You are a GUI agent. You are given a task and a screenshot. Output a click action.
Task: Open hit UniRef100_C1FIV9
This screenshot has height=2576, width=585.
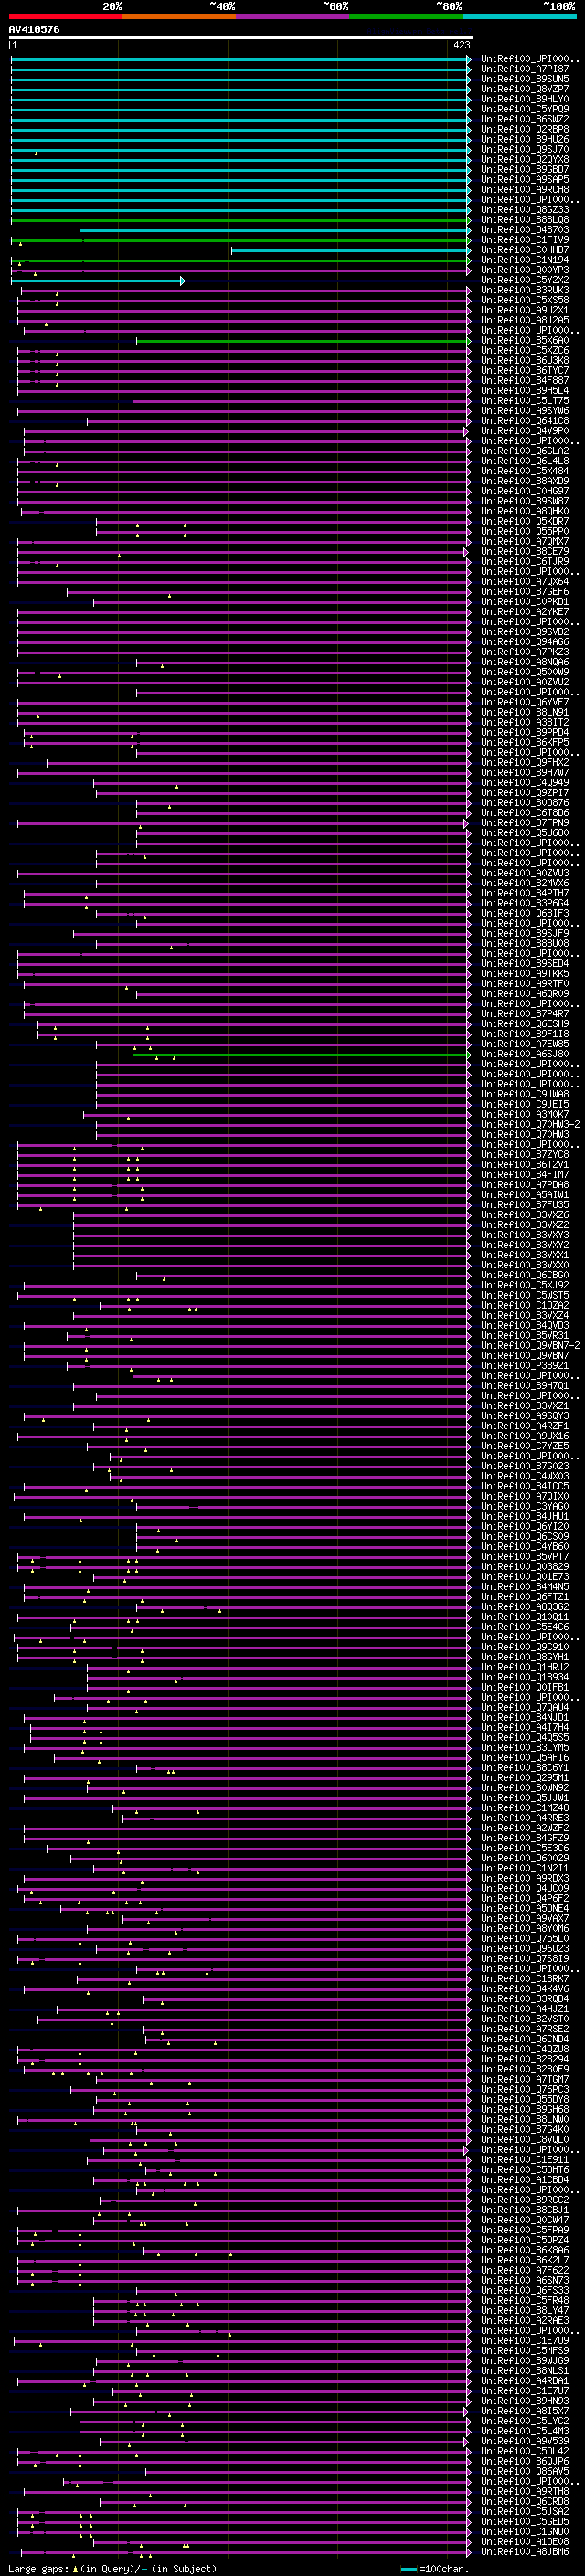coord(525,240)
